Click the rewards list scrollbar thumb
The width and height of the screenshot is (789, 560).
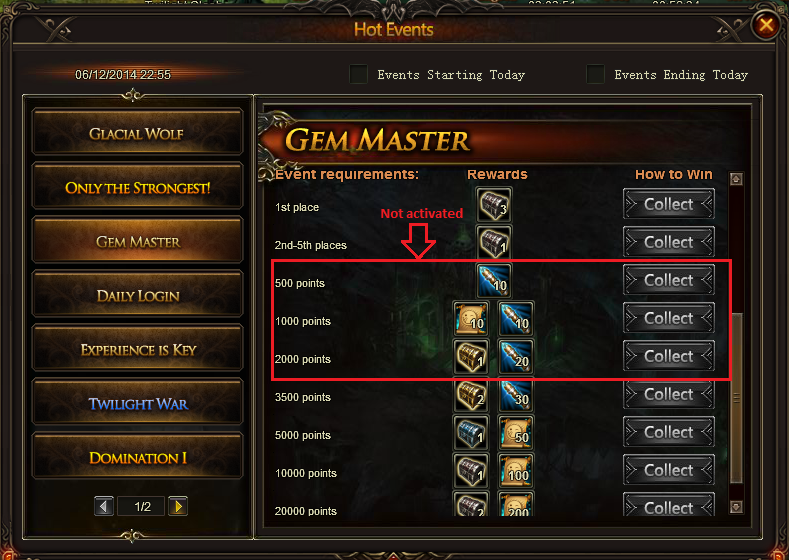click(736, 398)
